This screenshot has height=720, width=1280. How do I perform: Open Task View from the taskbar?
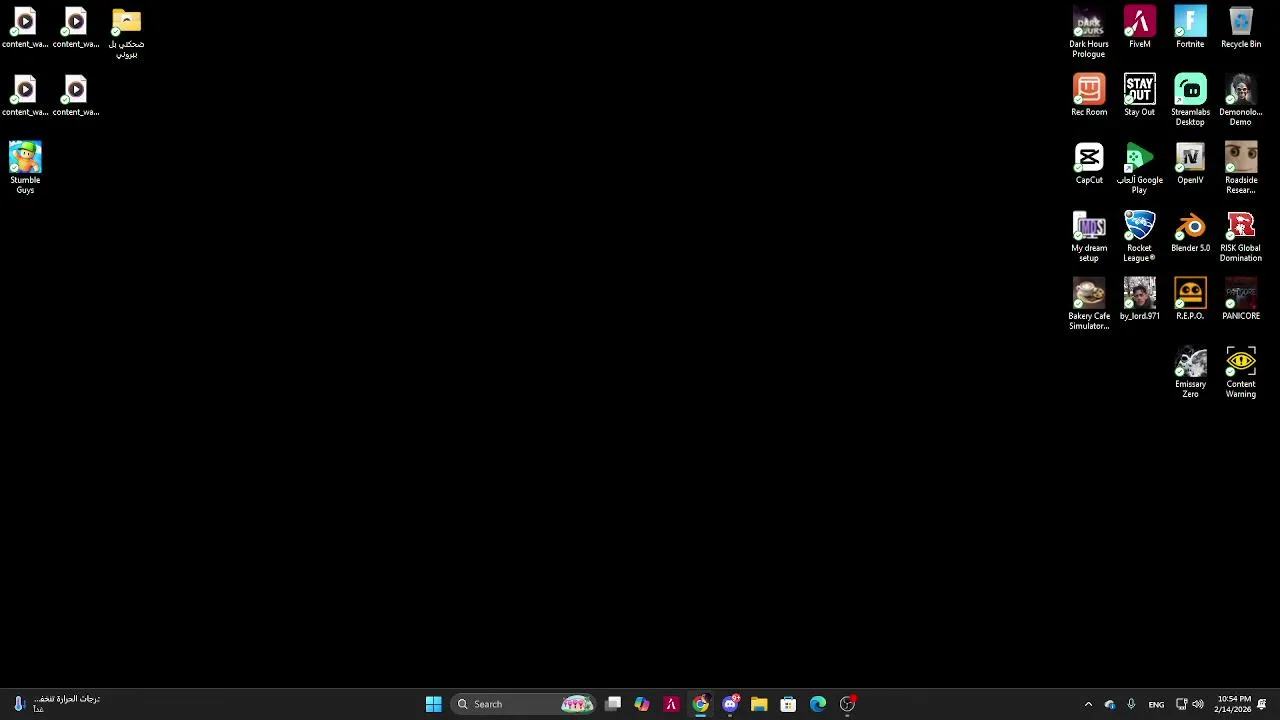(x=613, y=704)
